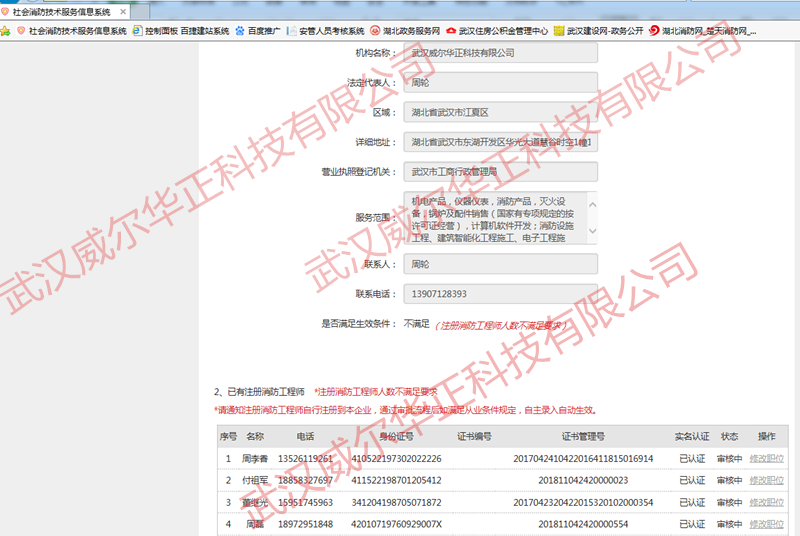Image resolution: width=800 pixels, height=536 pixels.
Task: Click the yellow icon of 武汉建设网 bookmark
Action: 559,31
